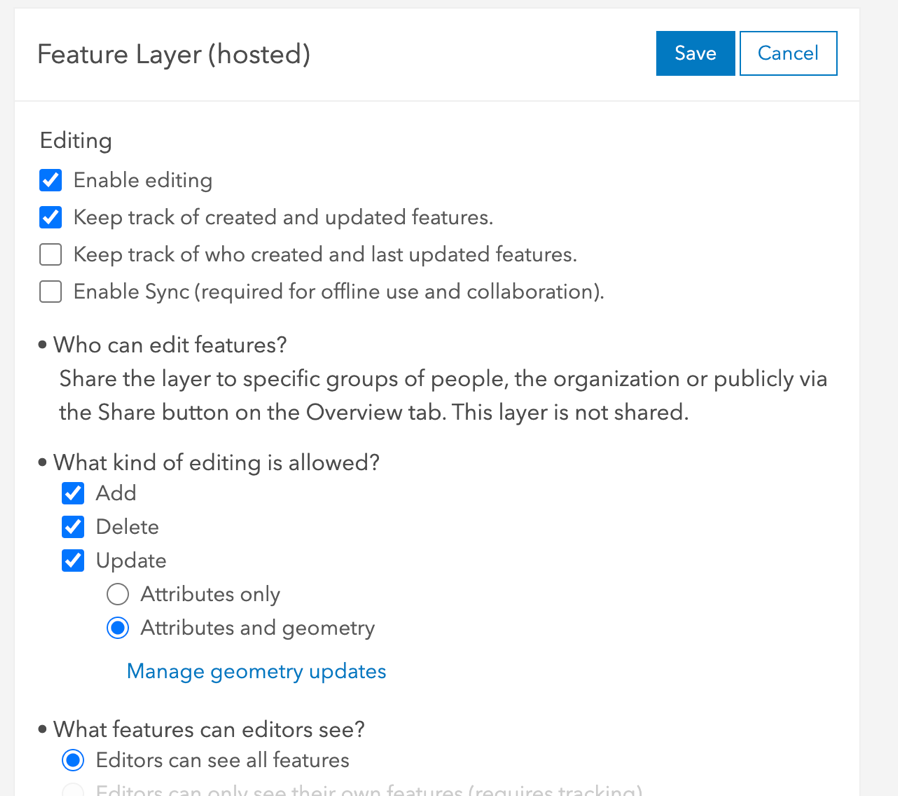Click the Editing section label
898x796 pixels.
pyautogui.click(x=75, y=141)
